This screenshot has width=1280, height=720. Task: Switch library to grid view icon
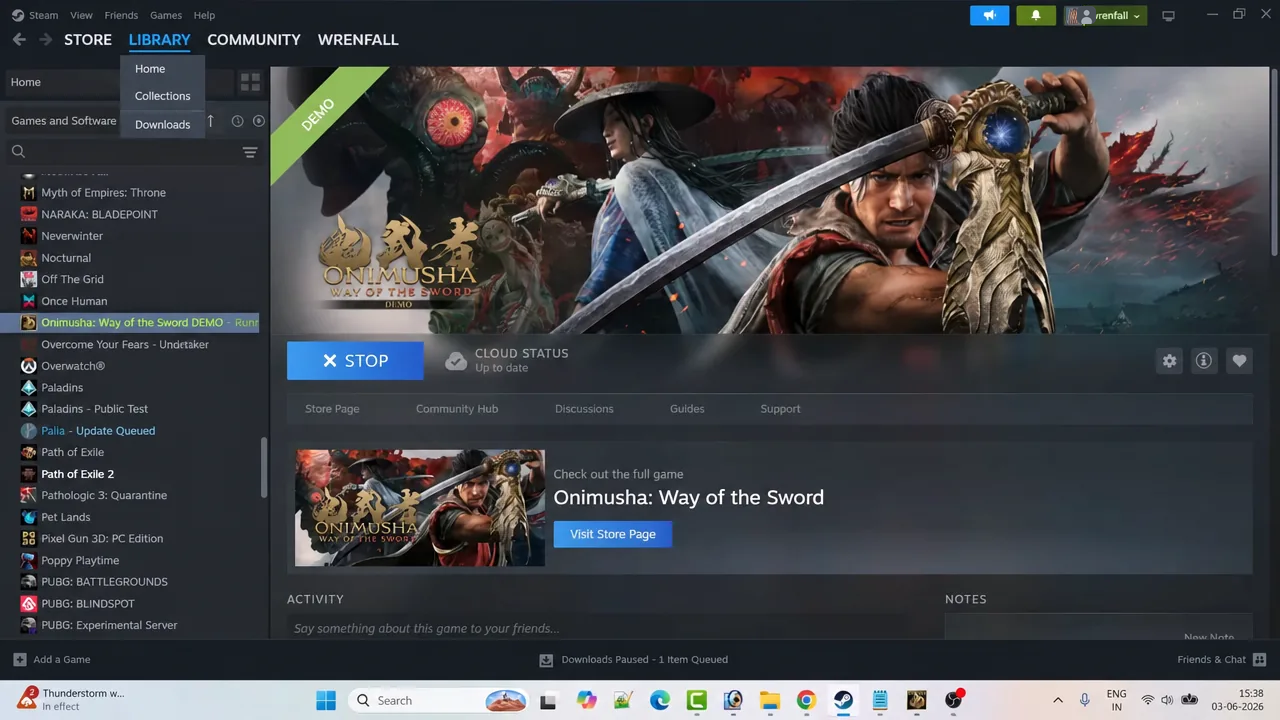[x=250, y=82]
